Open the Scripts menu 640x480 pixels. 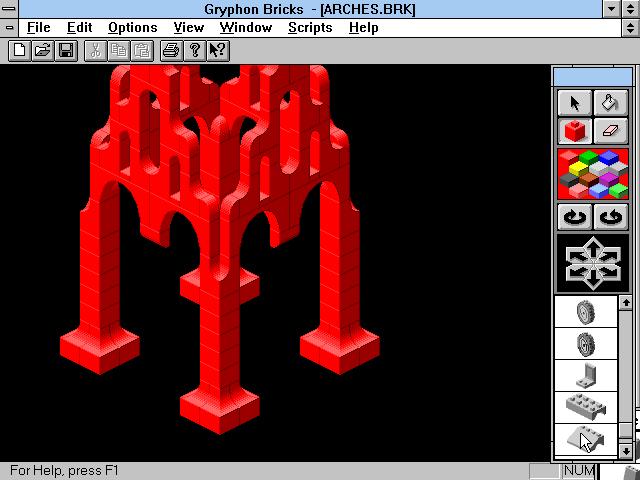pos(310,28)
